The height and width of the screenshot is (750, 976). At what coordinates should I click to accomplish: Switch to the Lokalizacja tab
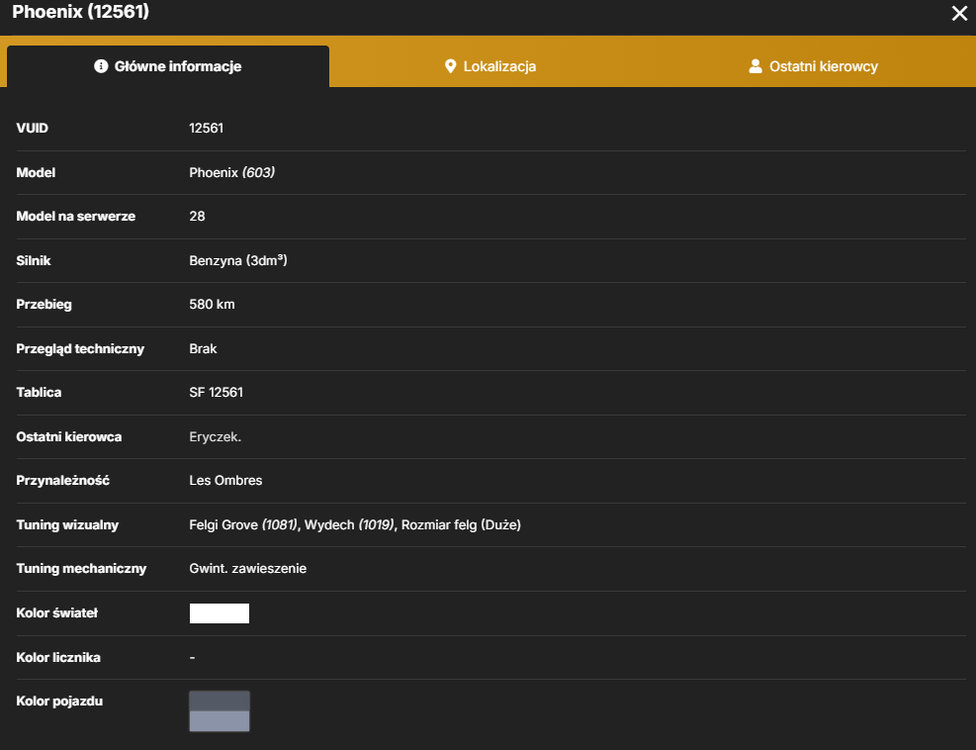(x=490, y=66)
